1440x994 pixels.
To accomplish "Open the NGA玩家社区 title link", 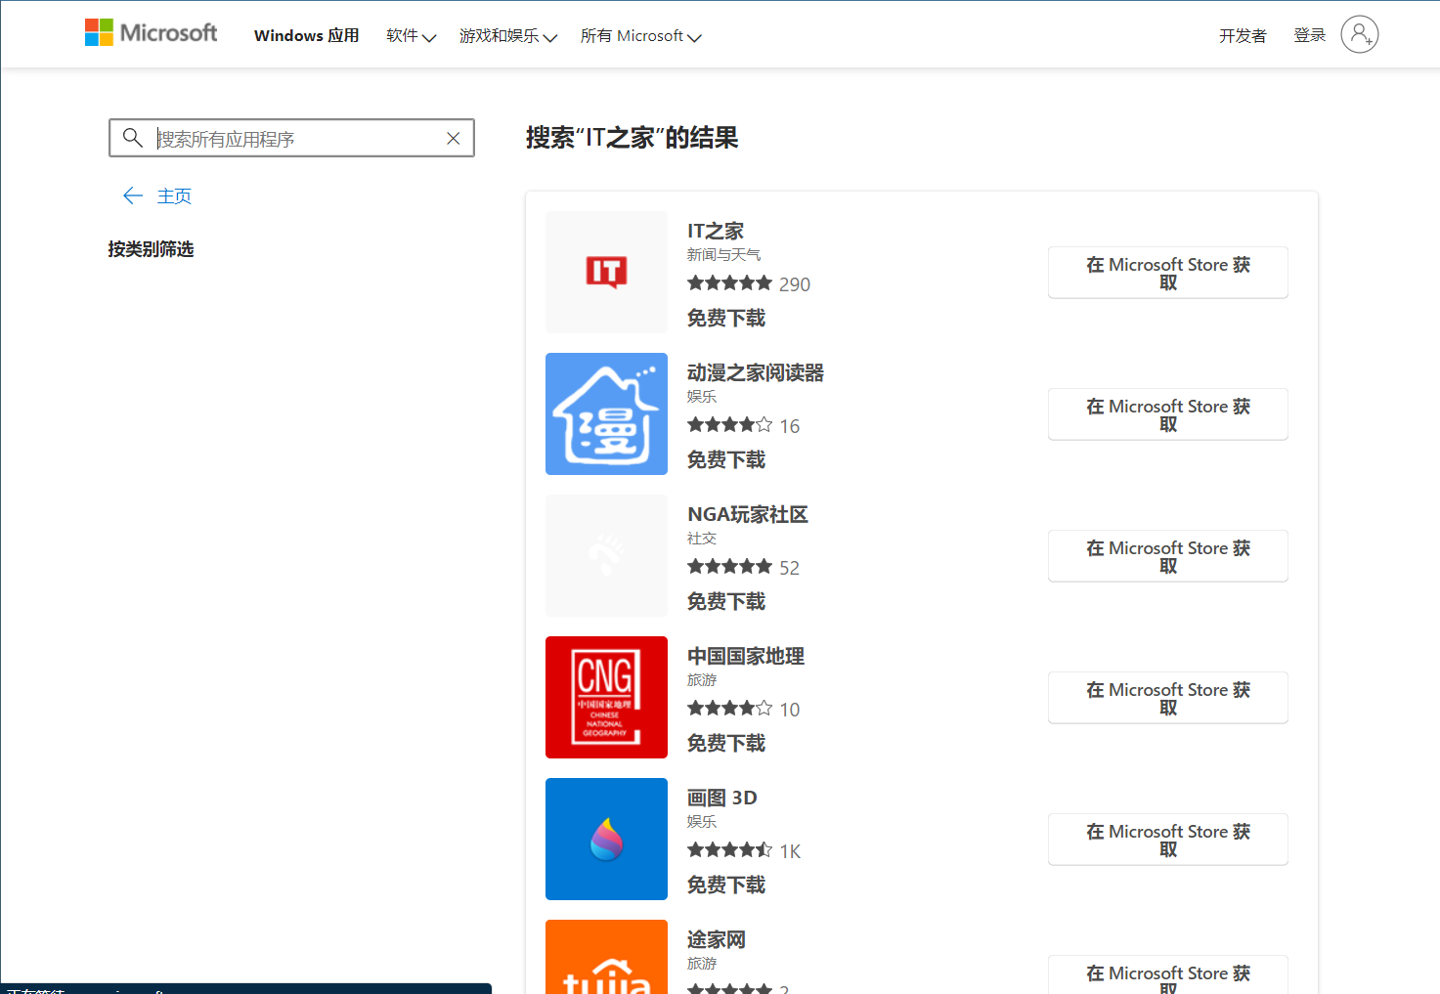I will point(747,515).
